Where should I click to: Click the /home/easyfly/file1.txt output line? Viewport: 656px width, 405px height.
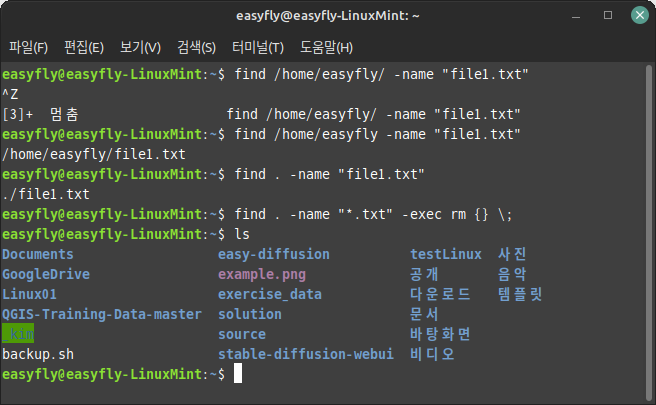tap(94, 154)
